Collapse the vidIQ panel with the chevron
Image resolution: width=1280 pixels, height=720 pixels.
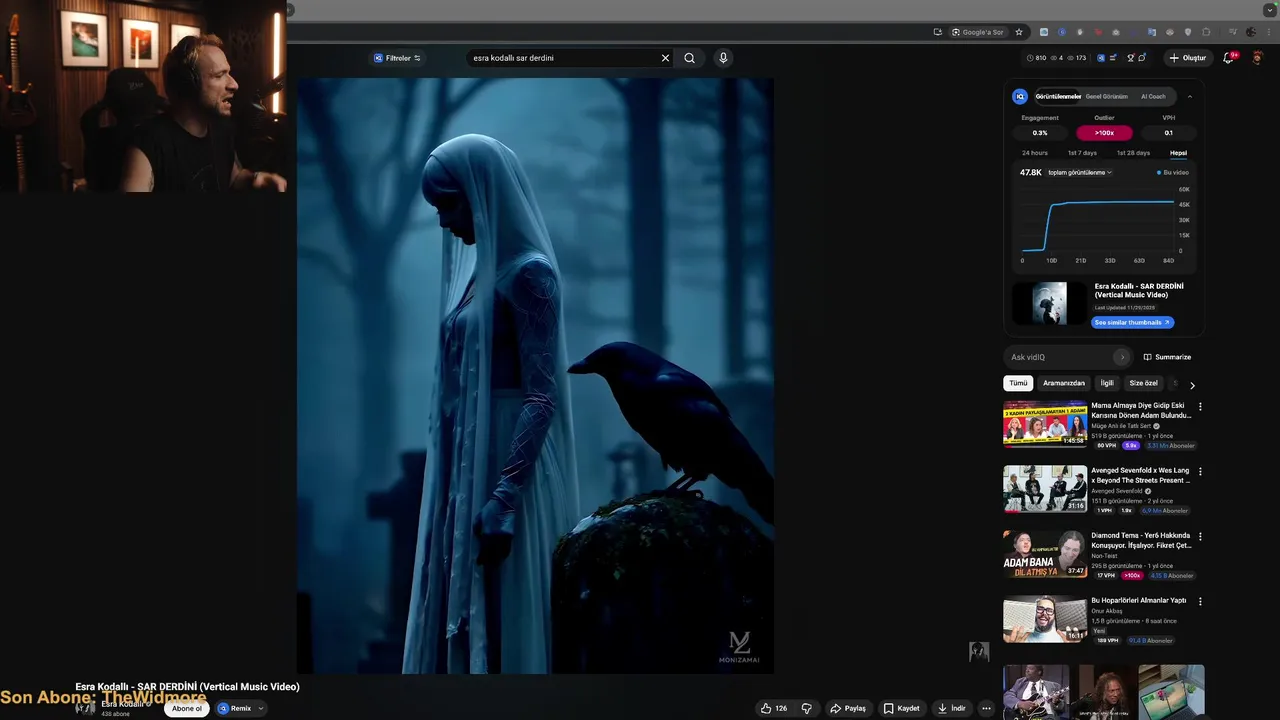click(1190, 97)
